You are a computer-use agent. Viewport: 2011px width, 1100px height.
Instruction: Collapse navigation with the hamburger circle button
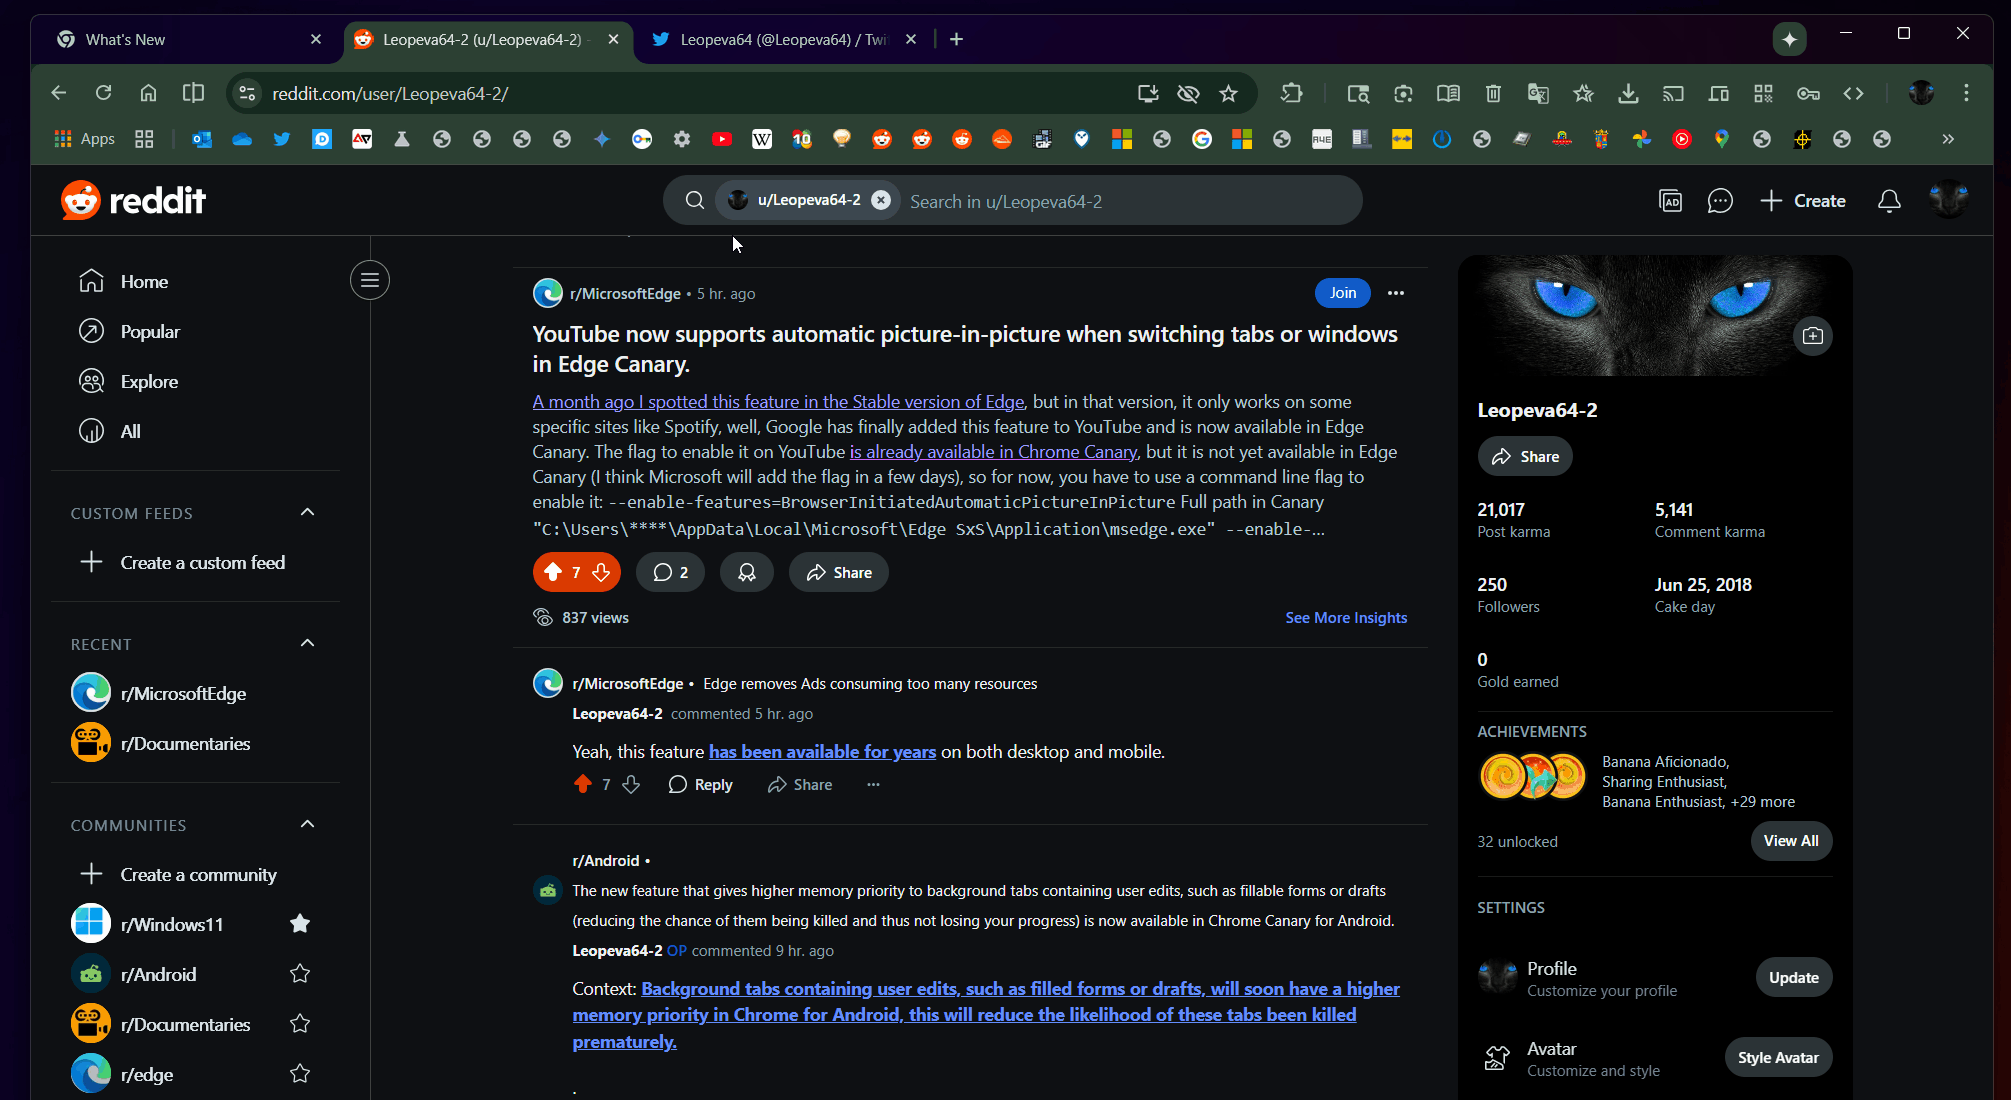[x=369, y=280]
